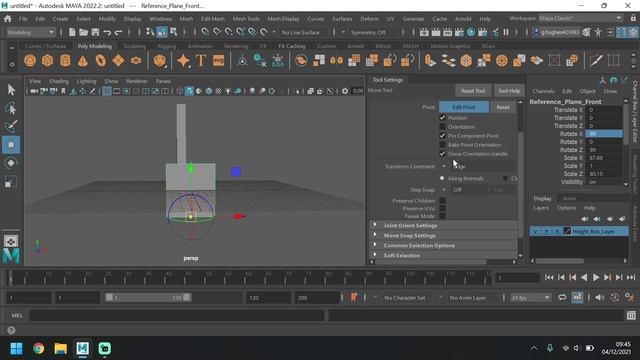Activate the Rotate tool in the toolbox
The image size is (640, 360).
(11, 163)
